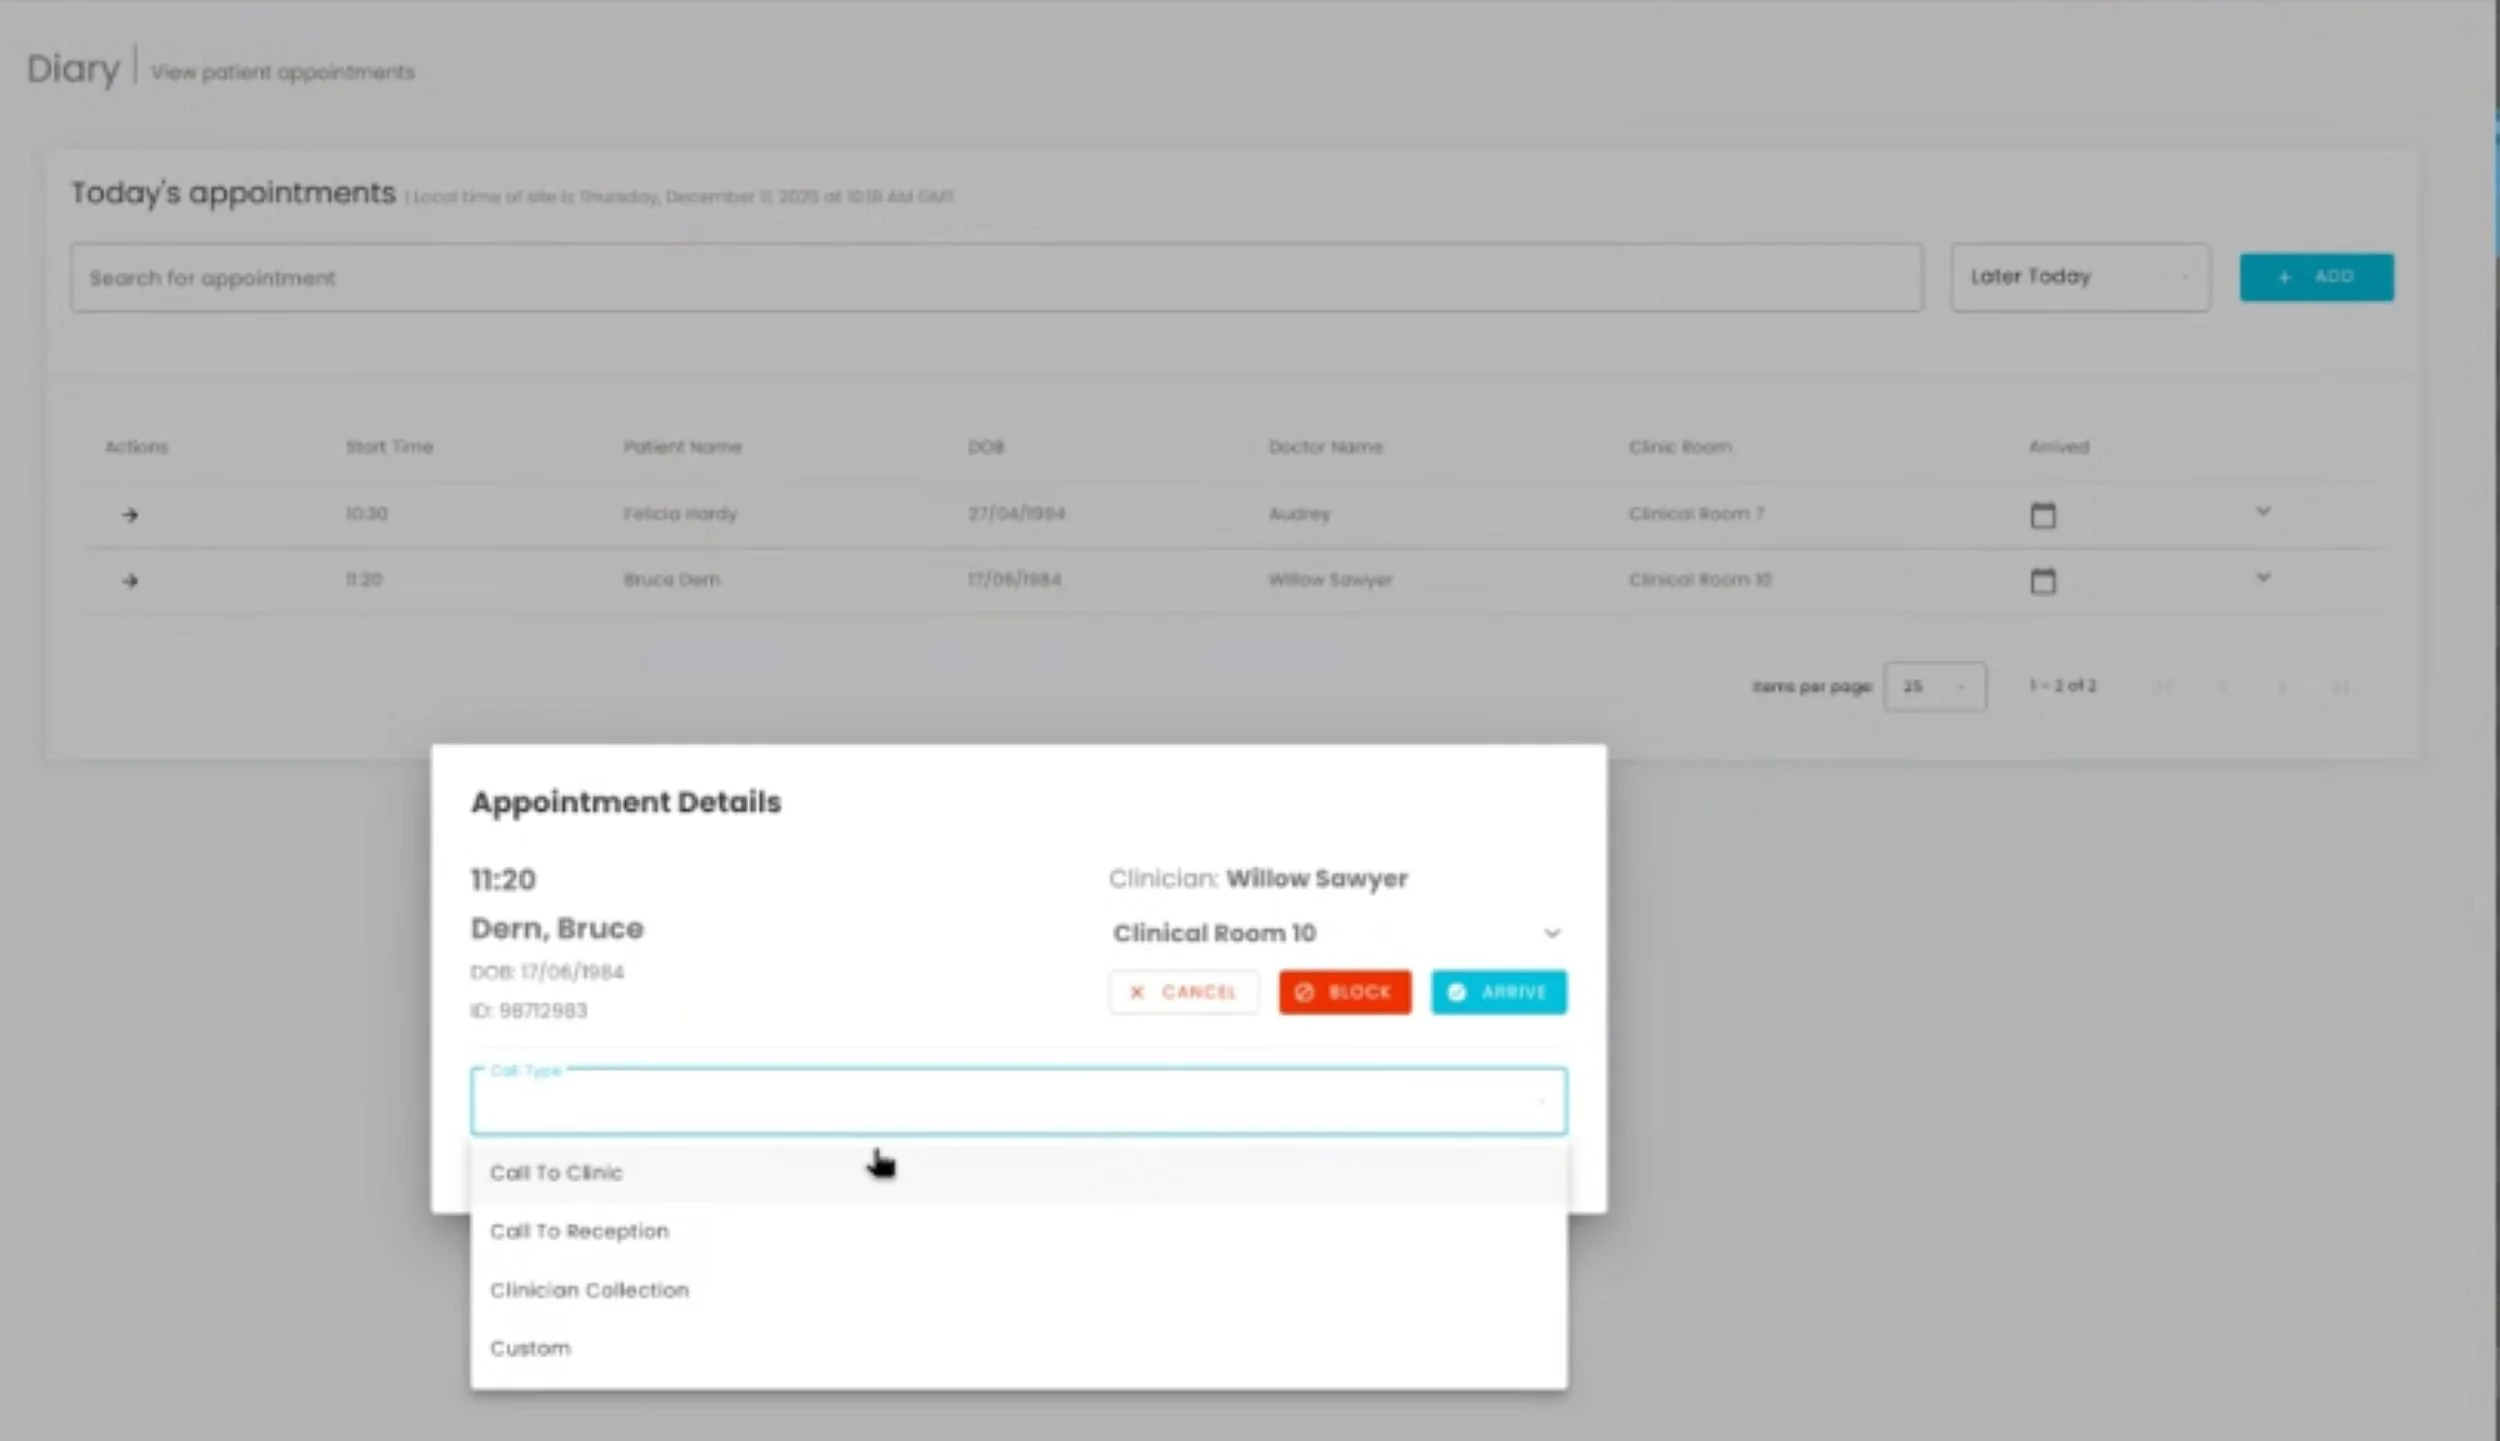Choose the Custom call type option
Image resolution: width=2500 pixels, height=1441 pixels.
(530, 1347)
